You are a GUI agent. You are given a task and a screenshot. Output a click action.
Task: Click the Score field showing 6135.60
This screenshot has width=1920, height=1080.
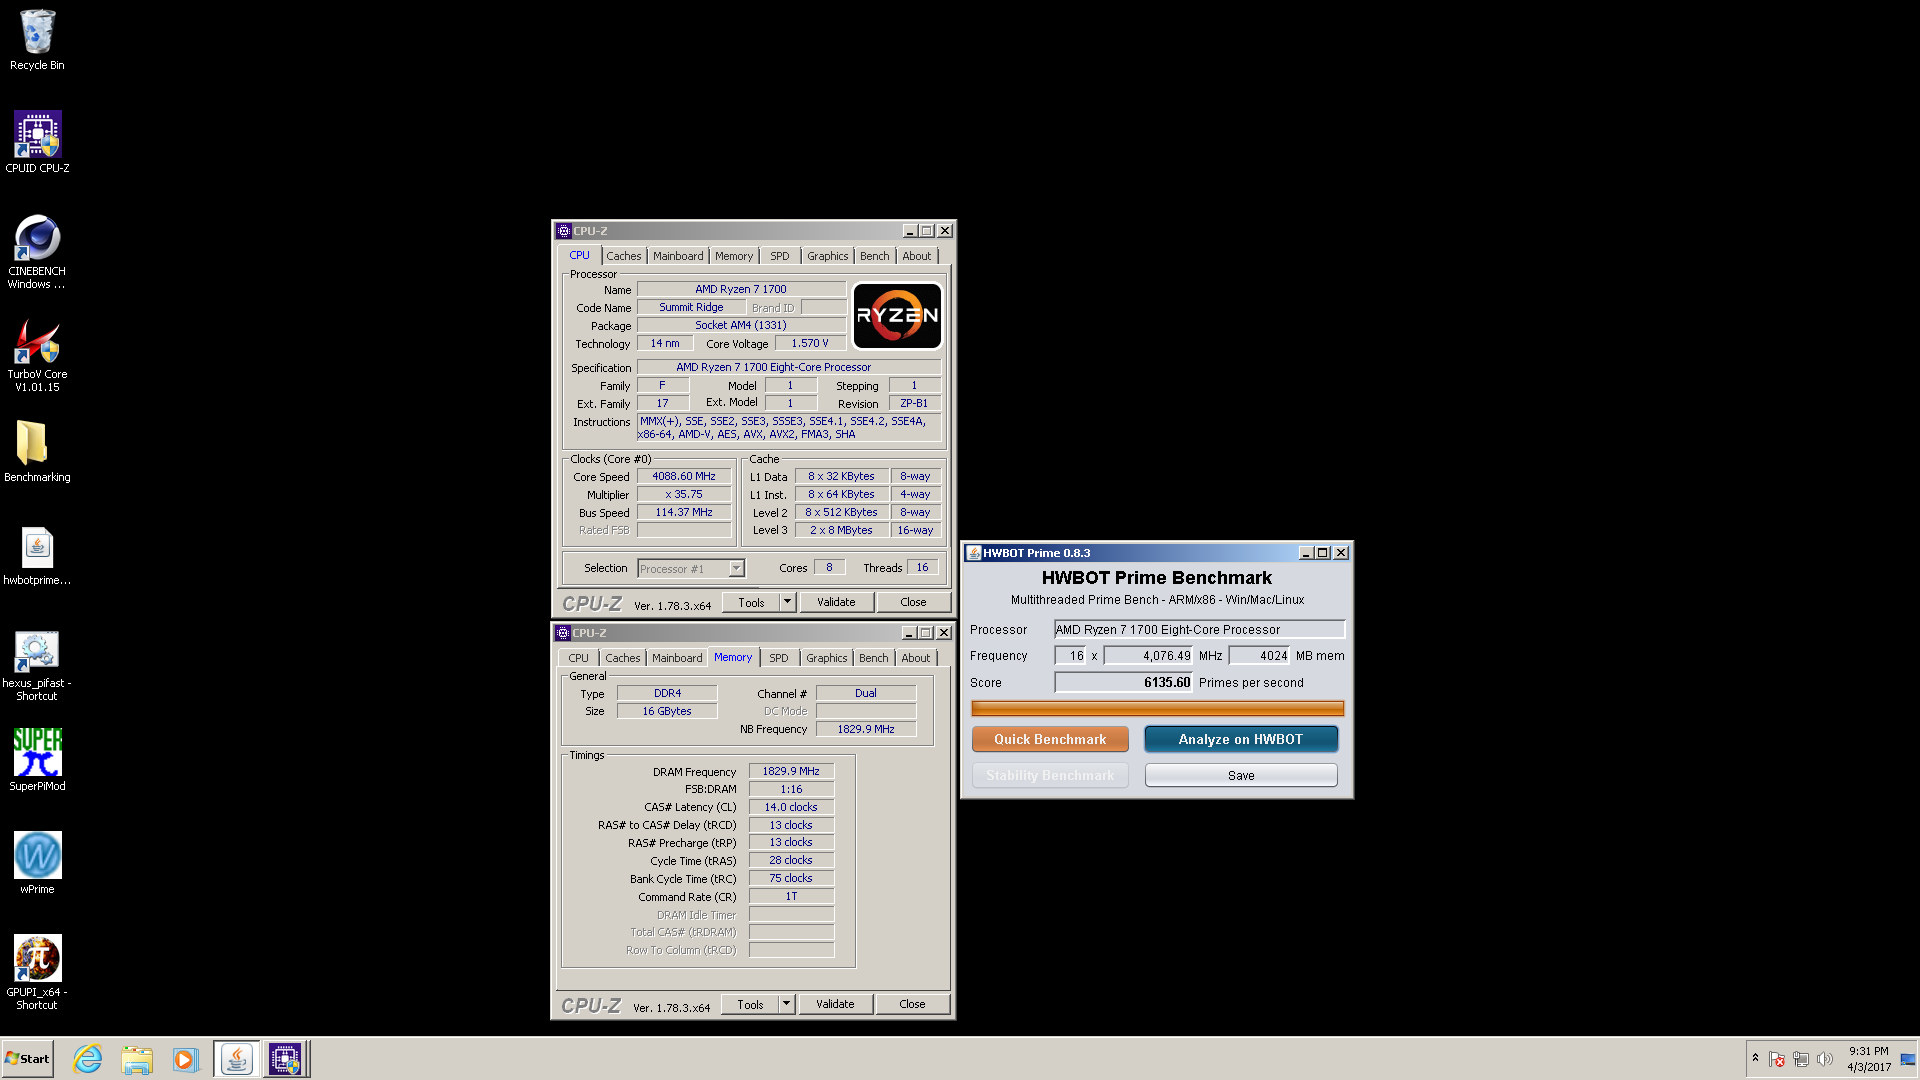(x=1123, y=683)
